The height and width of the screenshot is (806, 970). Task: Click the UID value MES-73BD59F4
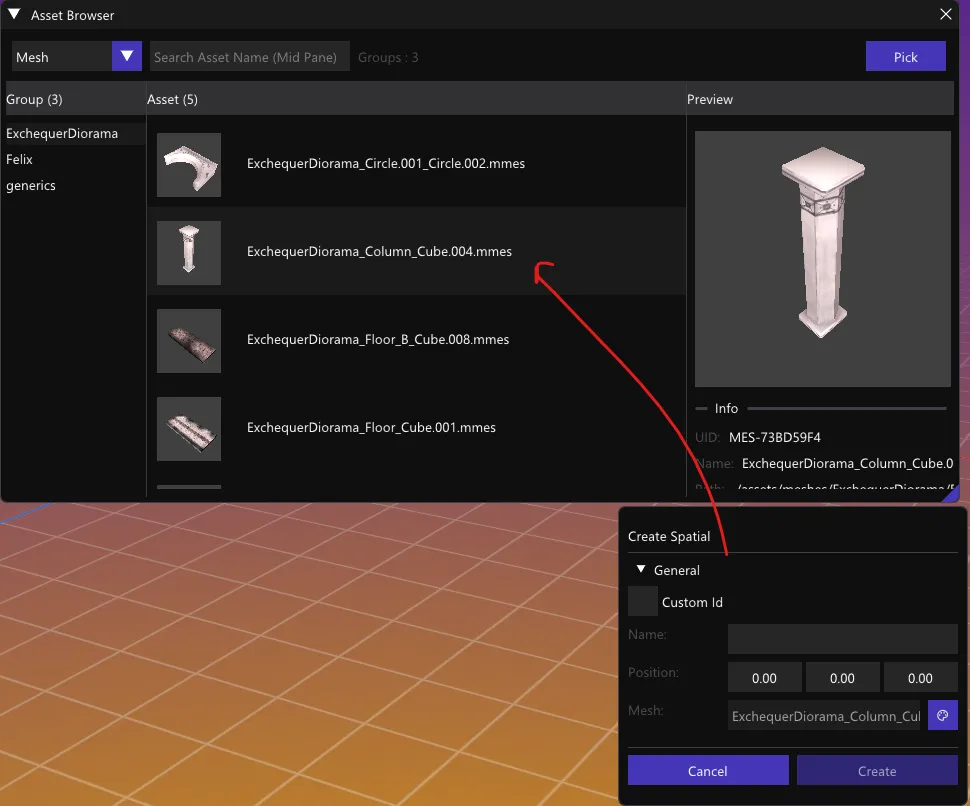775,437
